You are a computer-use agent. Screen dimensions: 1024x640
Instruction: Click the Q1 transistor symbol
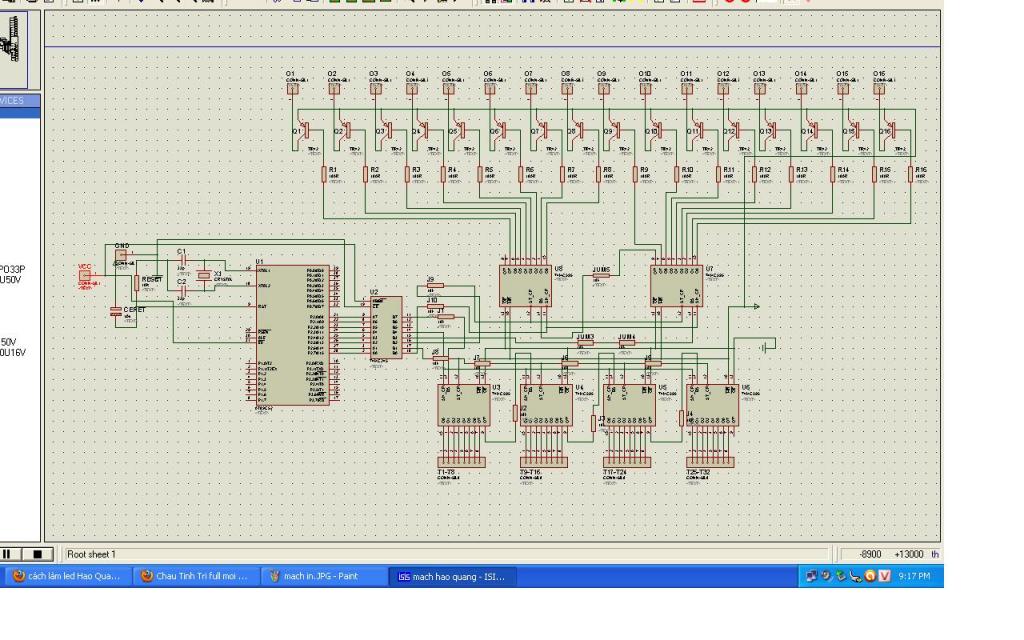click(301, 131)
